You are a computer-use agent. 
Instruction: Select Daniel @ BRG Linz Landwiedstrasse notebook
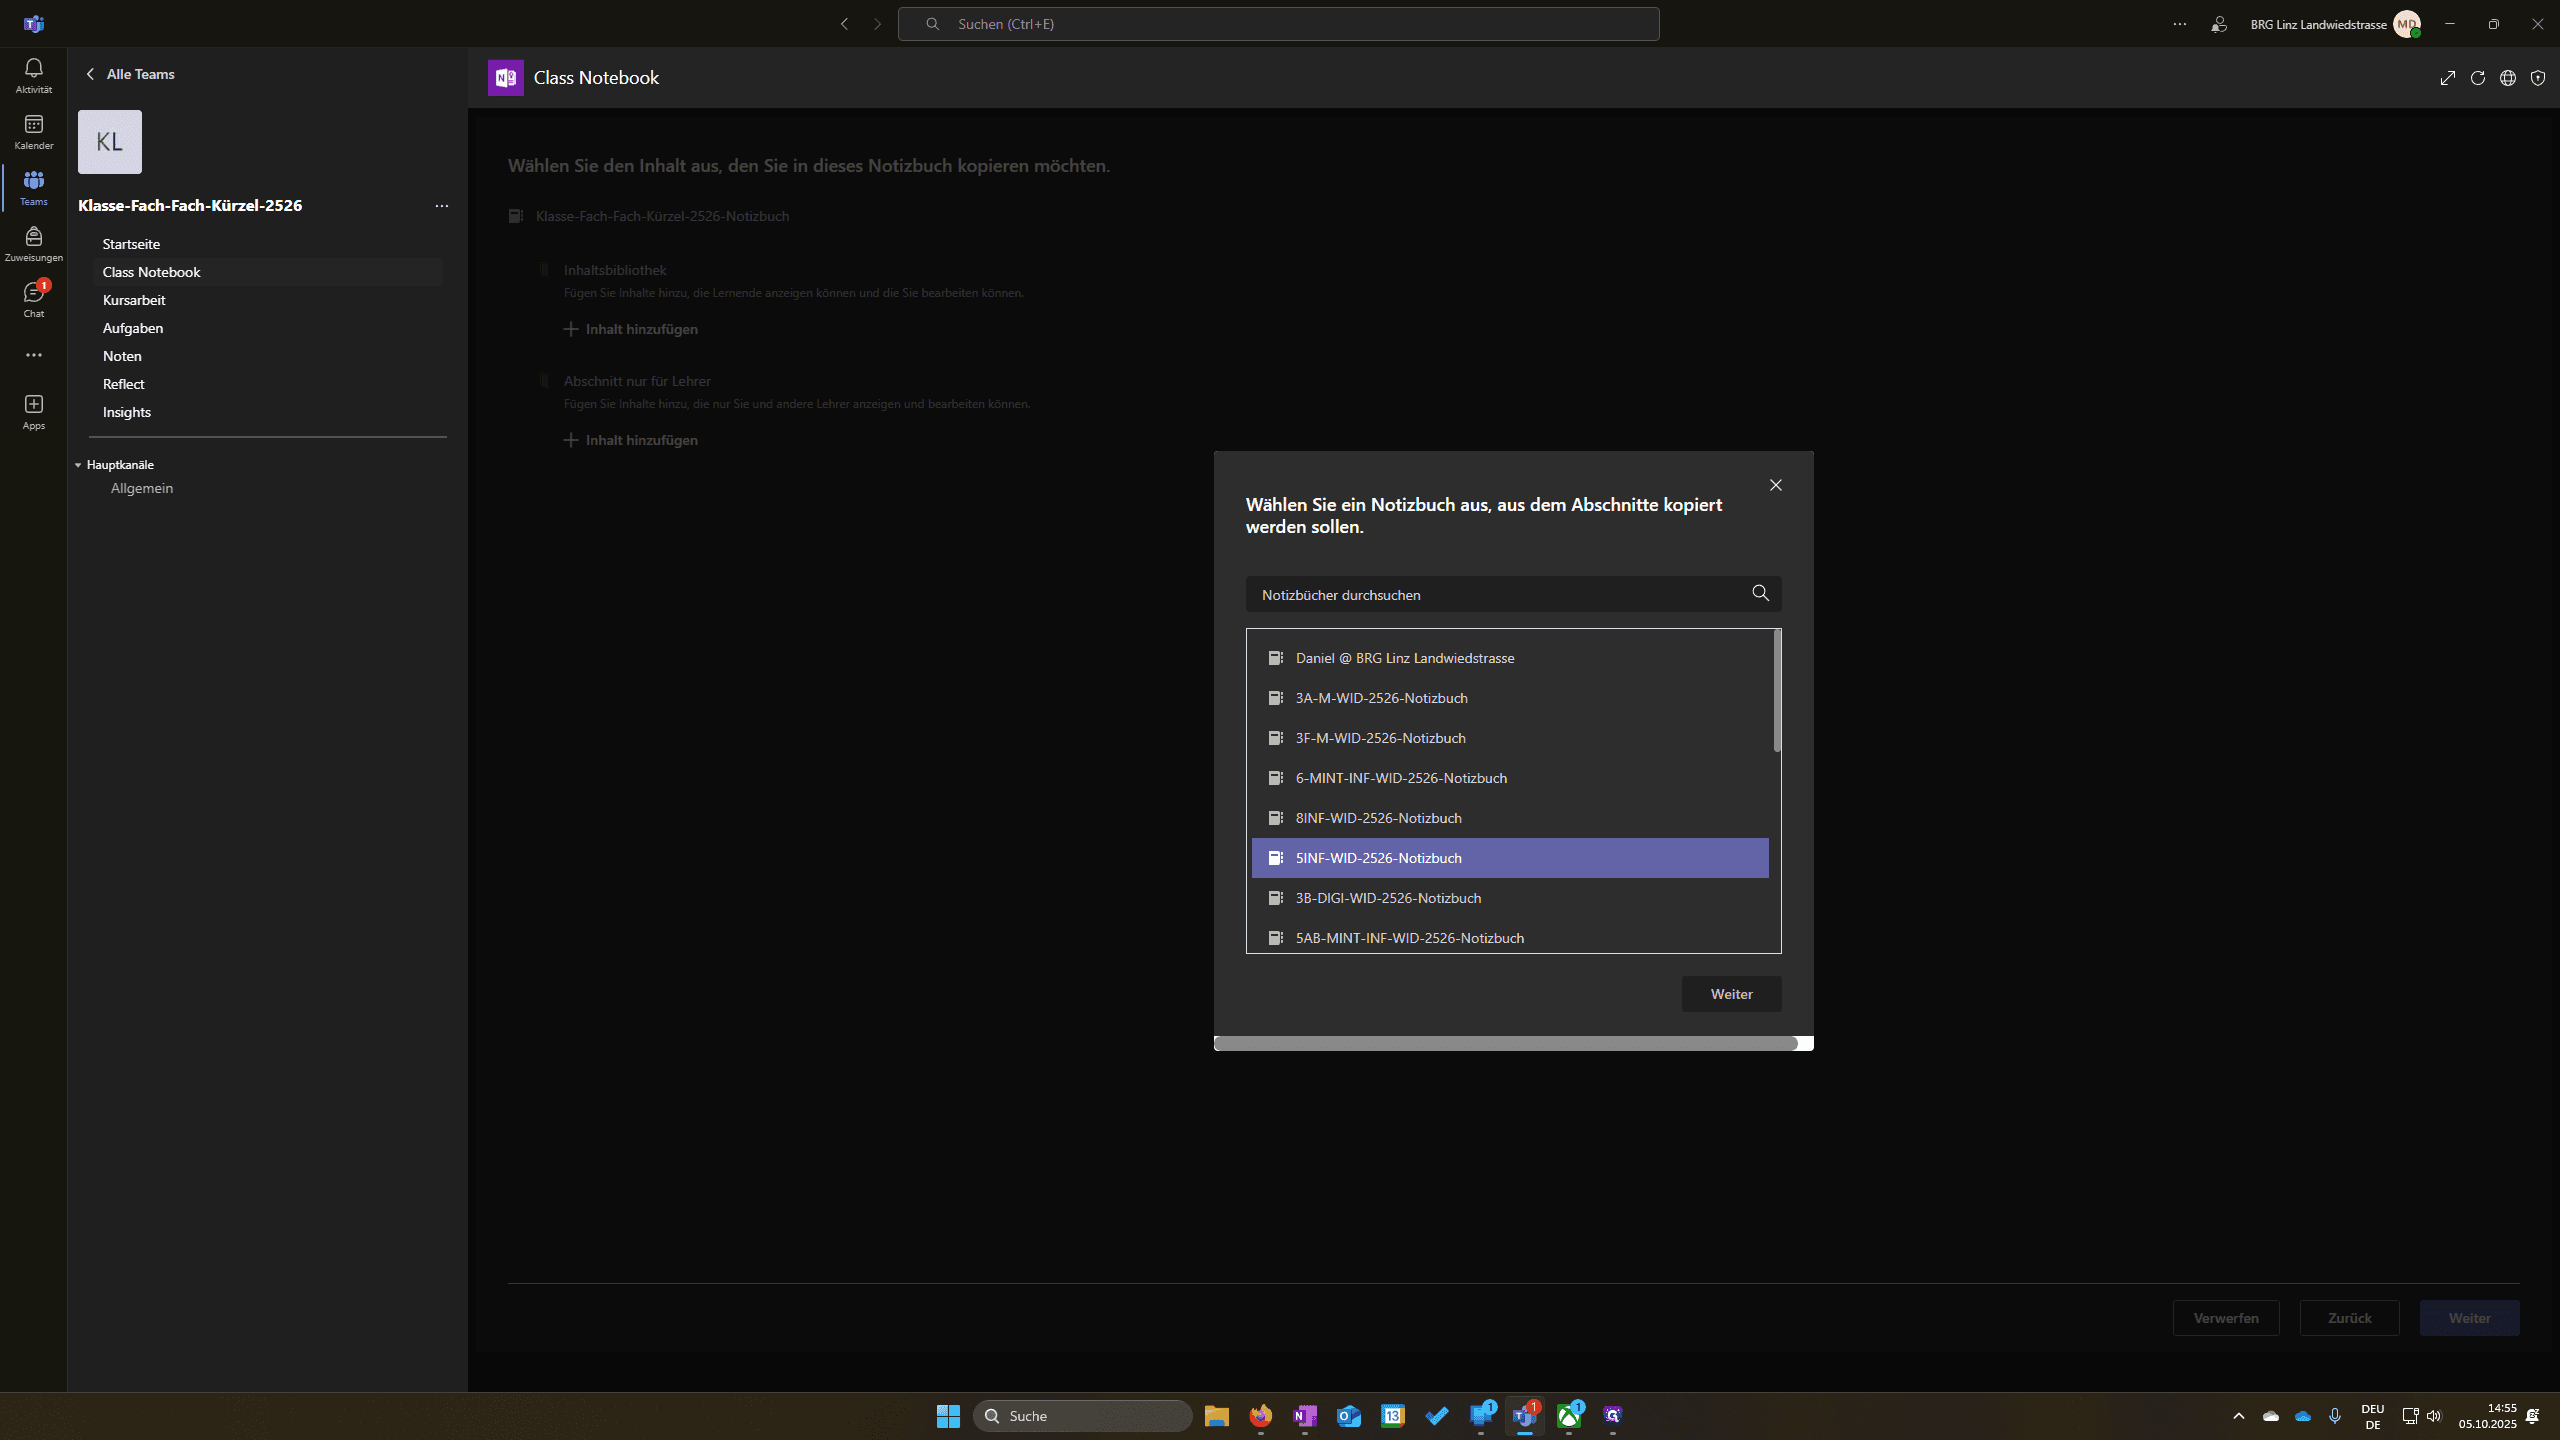tap(1510, 658)
